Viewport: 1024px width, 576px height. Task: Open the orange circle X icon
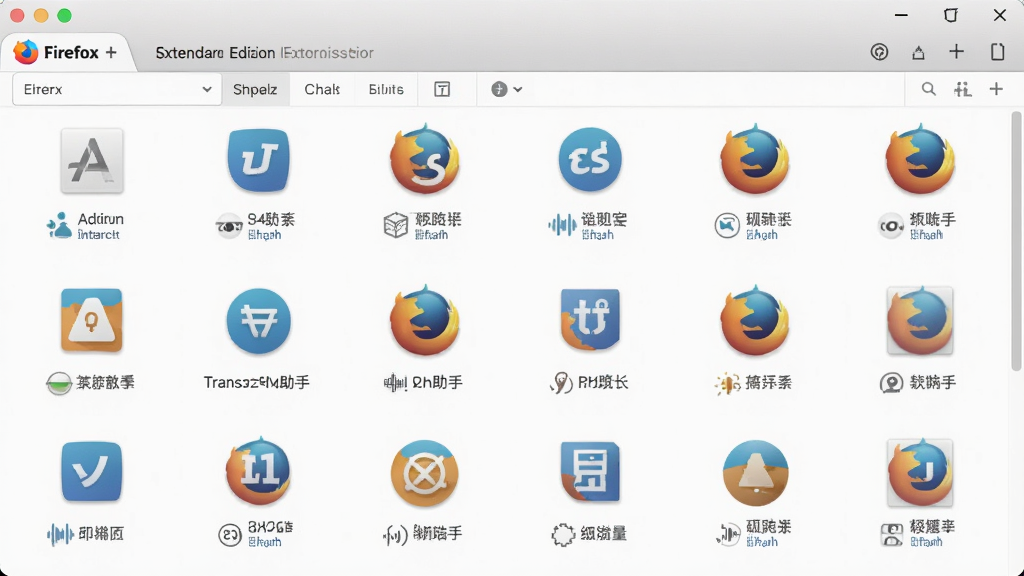(424, 474)
